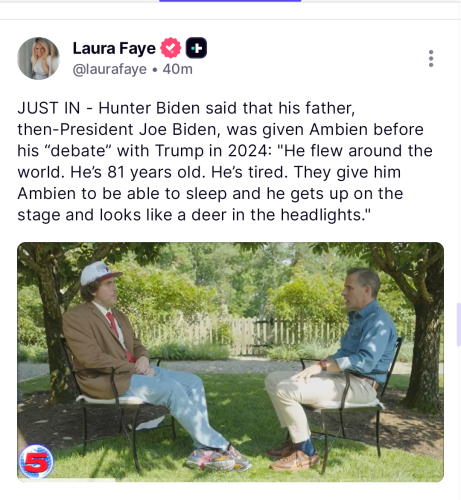Image resolution: width=461 pixels, height=500 pixels.
Task: Click the black plus subscriber badge
Action: [196, 48]
